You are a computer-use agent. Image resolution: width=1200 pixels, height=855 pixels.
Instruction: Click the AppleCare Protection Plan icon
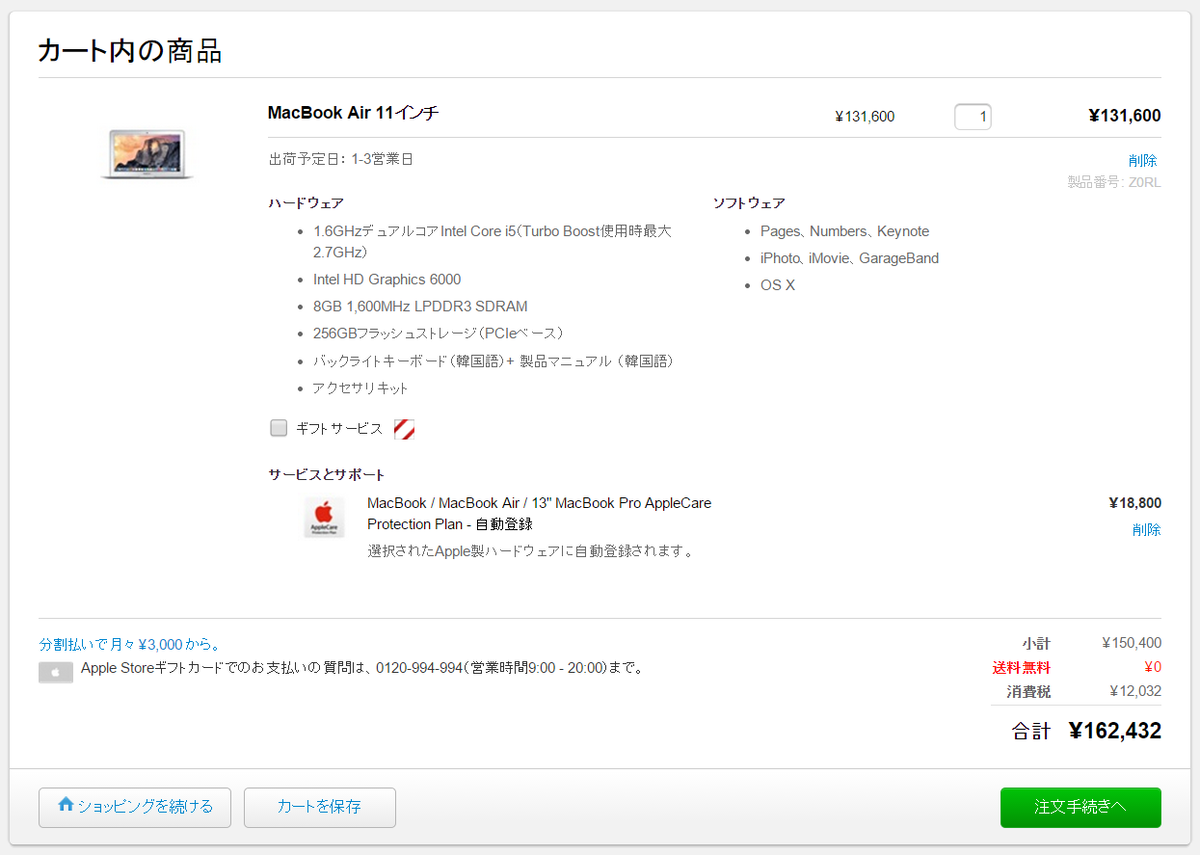tap(324, 517)
